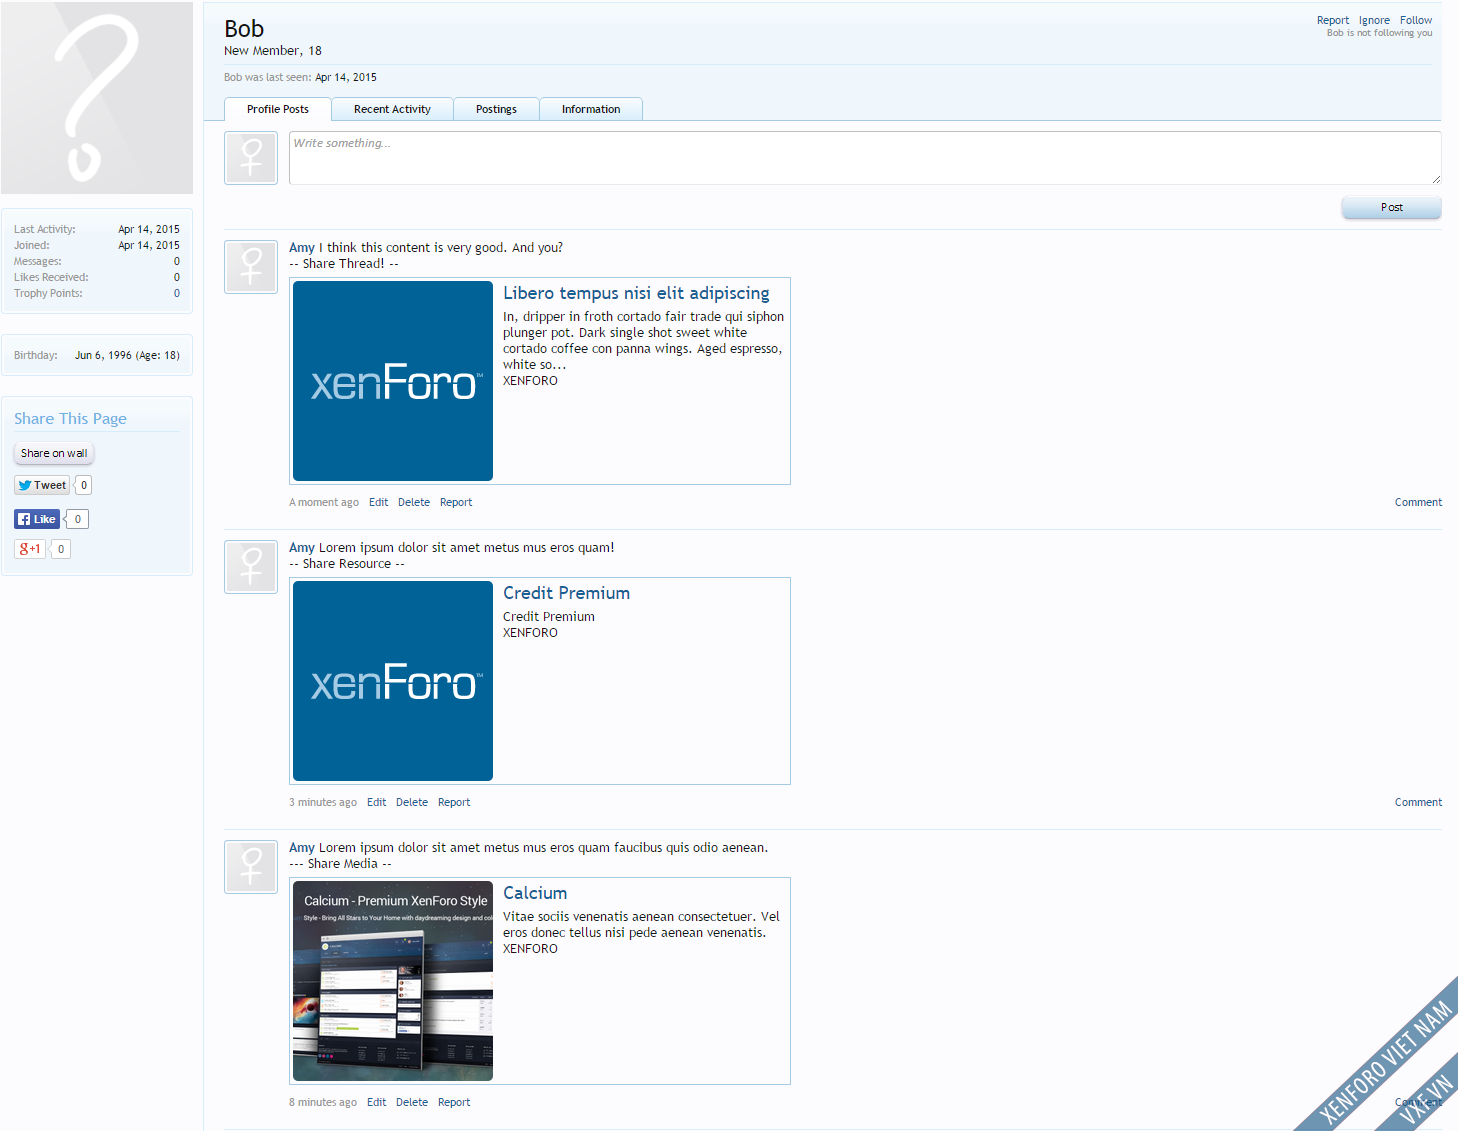Open the Postings tab

pyautogui.click(x=496, y=109)
